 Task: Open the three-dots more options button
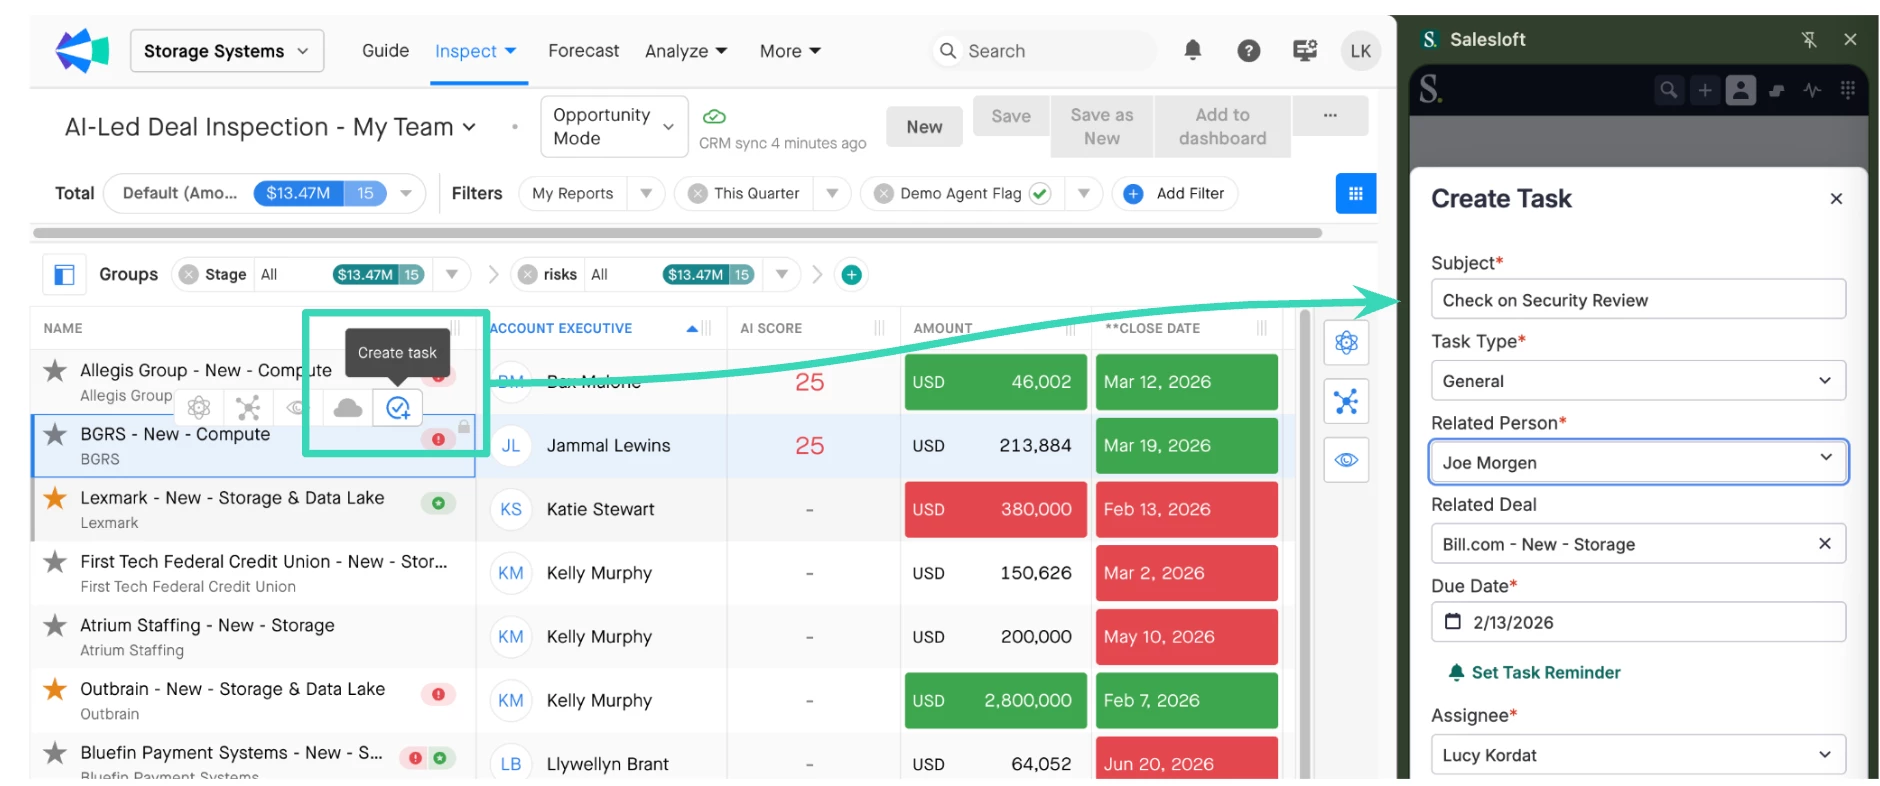click(x=1330, y=116)
